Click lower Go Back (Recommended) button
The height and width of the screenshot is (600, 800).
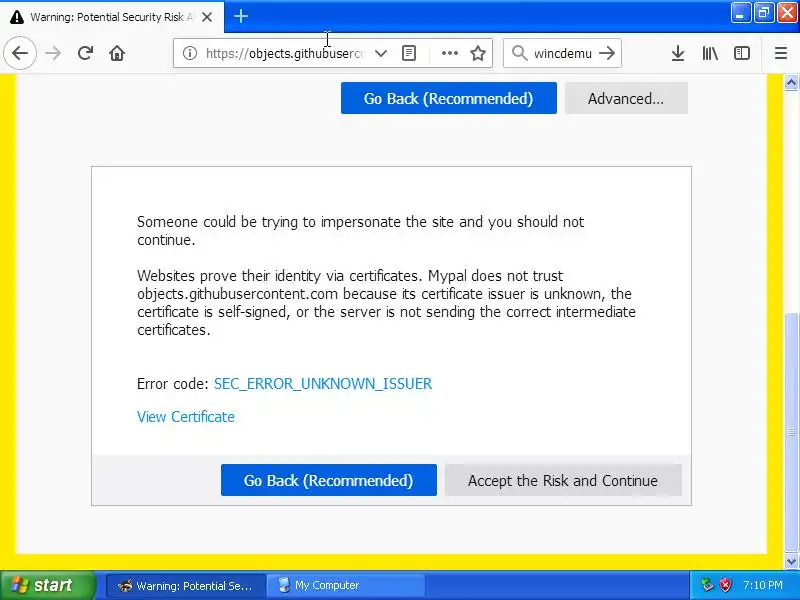click(329, 480)
